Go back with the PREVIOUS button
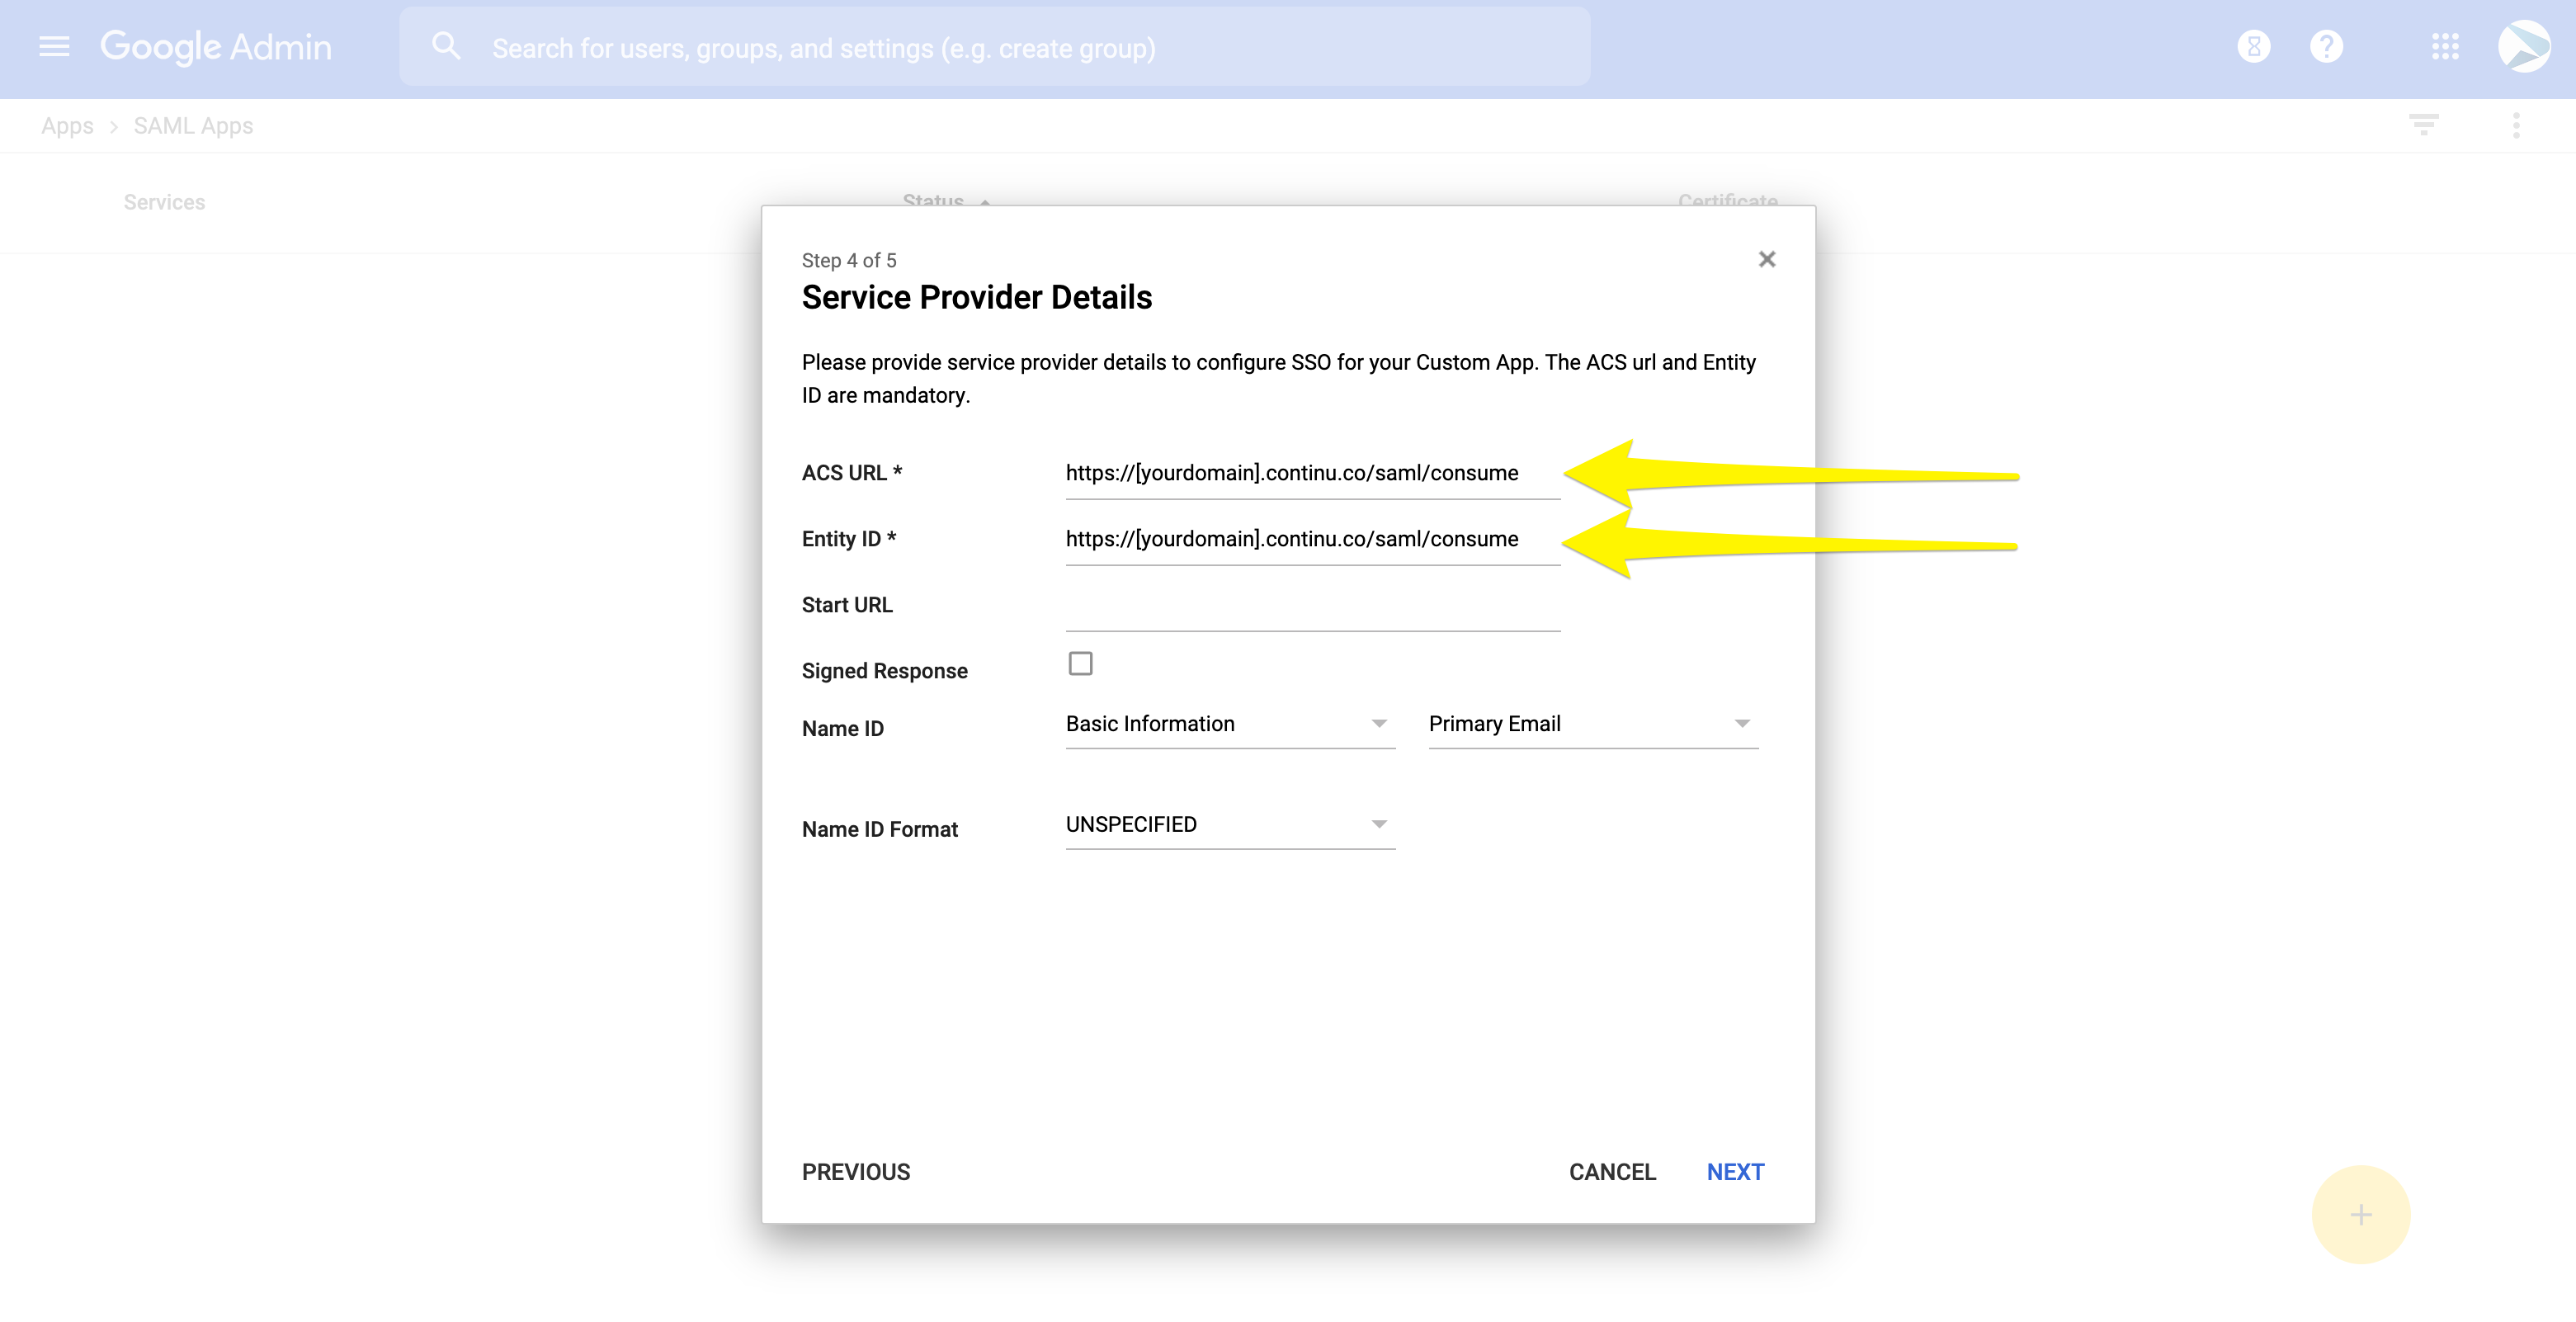The width and height of the screenshot is (2576, 1322). coord(856,1172)
